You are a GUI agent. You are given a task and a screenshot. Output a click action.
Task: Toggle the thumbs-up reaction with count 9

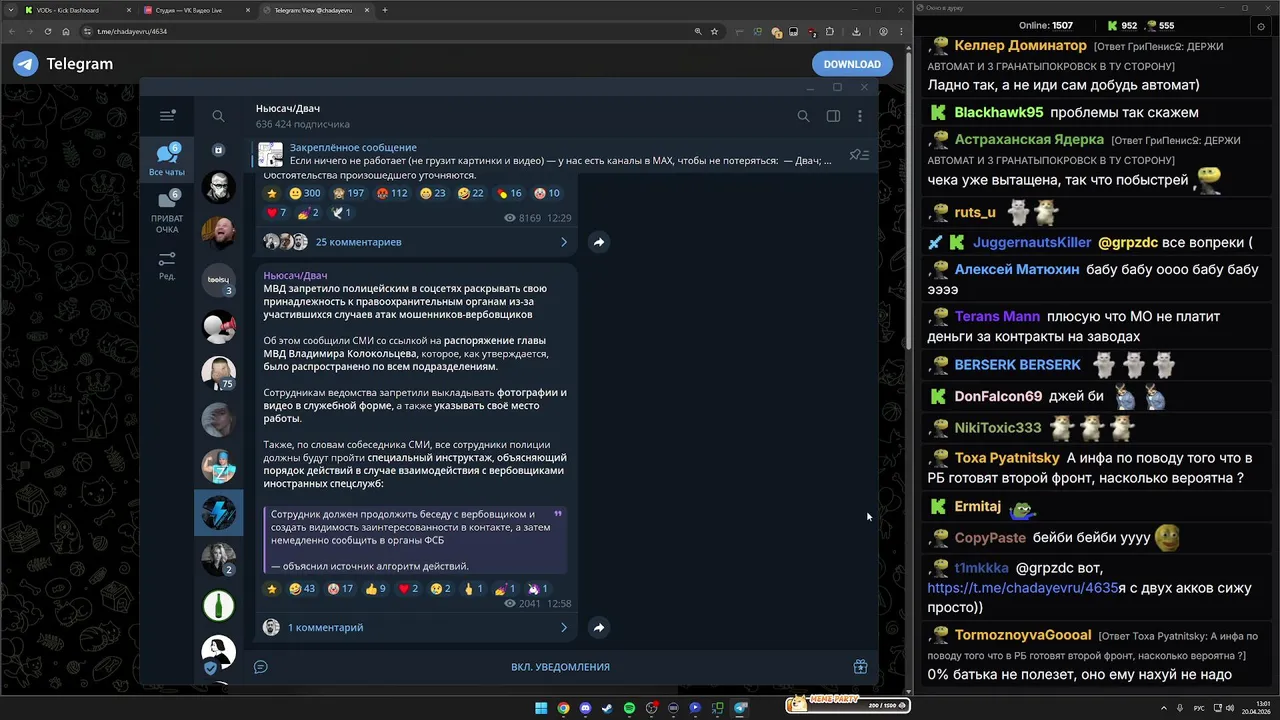click(376, 589)
